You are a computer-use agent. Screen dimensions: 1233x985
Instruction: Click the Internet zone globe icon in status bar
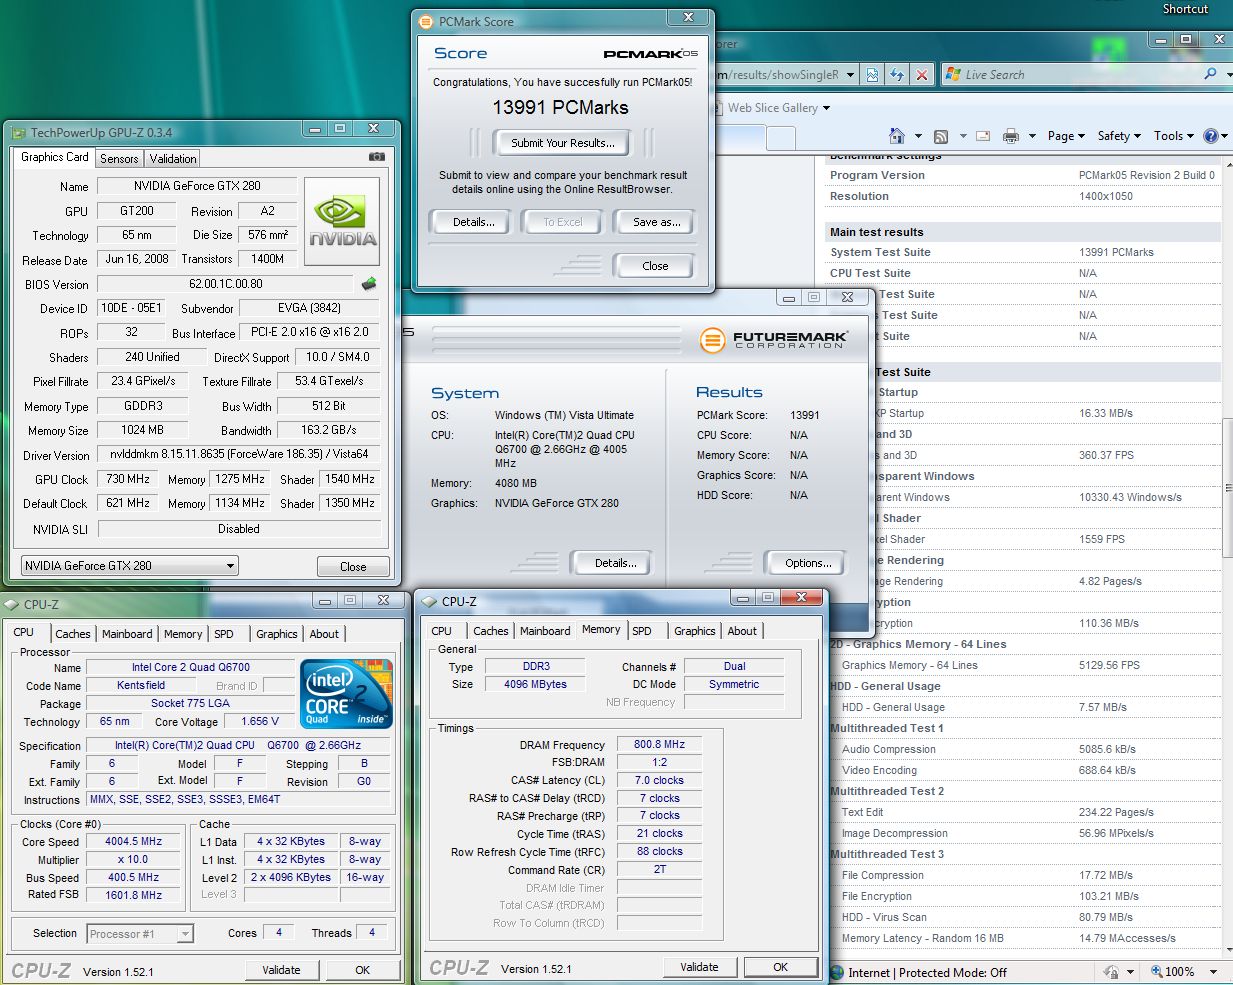coord(837,972)
